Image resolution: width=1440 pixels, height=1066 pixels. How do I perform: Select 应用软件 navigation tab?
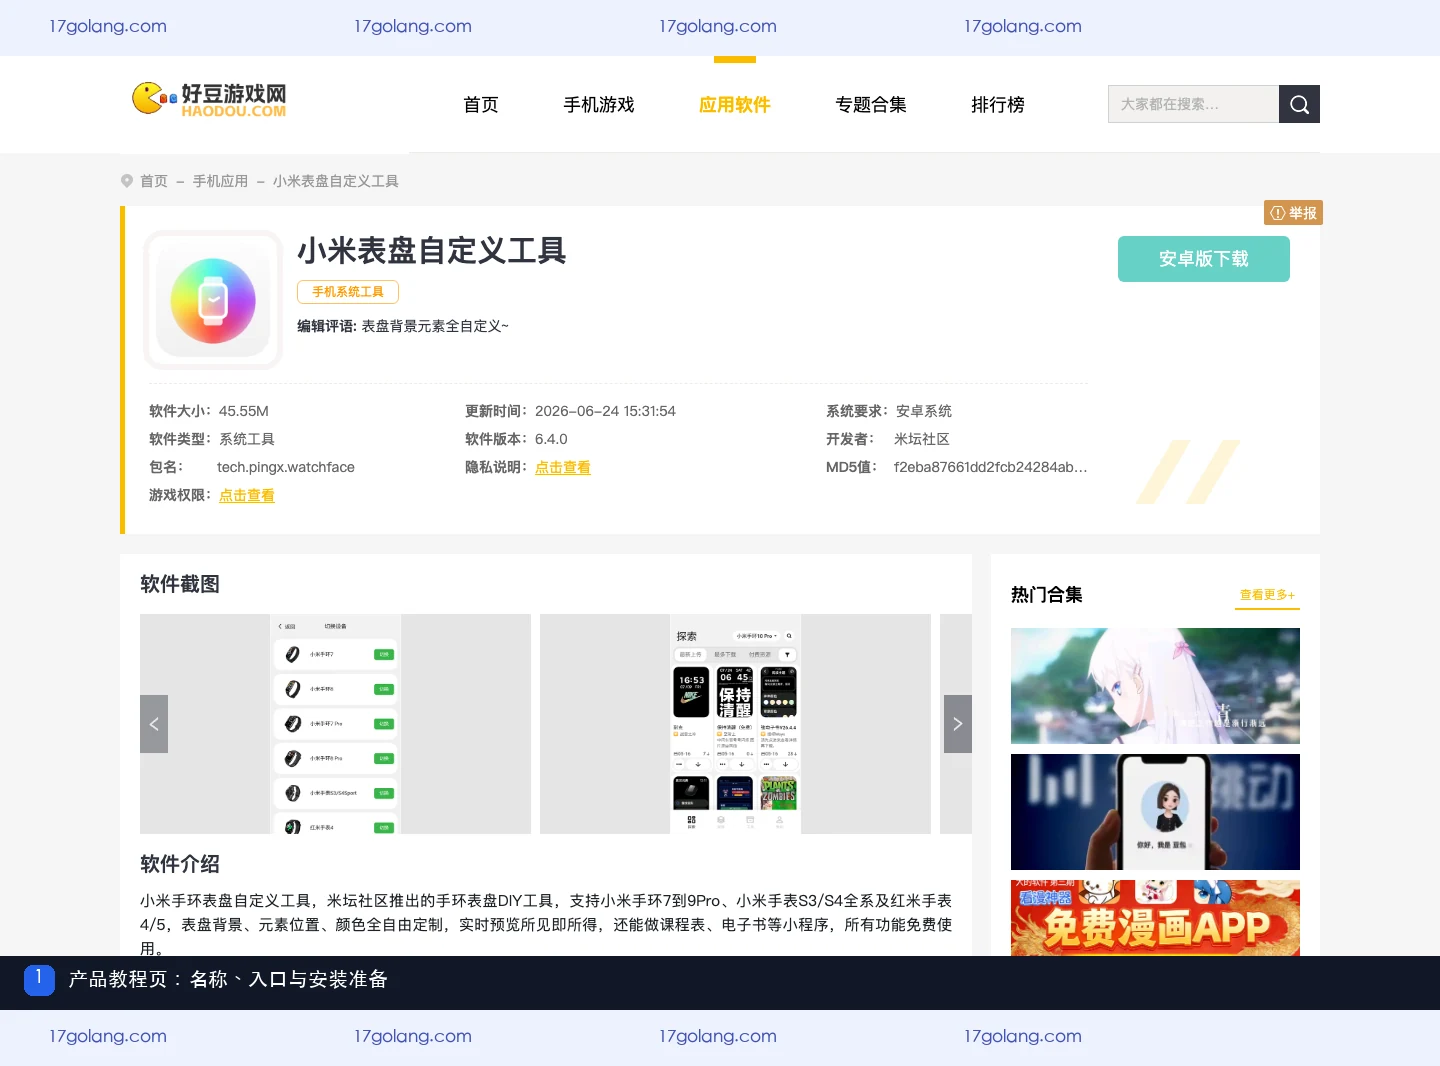point(735,105)
